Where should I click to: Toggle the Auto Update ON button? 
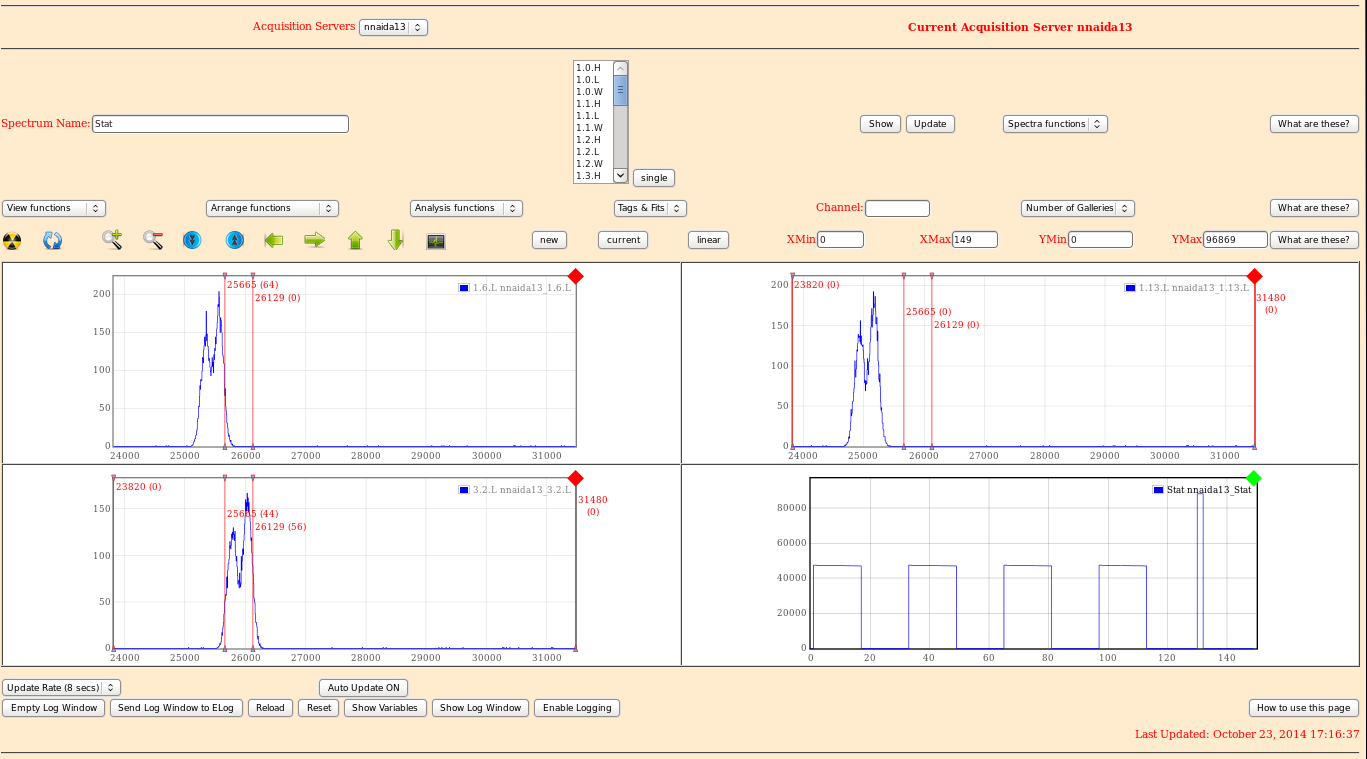[364, 688]
